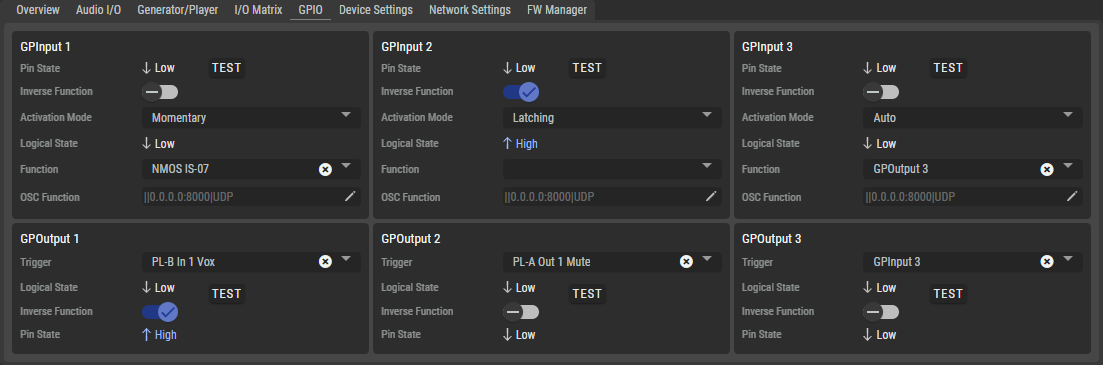Clear the GPOutput 3 function in GPInput 3
The height and width of the screenshot is (365, 1103).
tap(1047, 169)
